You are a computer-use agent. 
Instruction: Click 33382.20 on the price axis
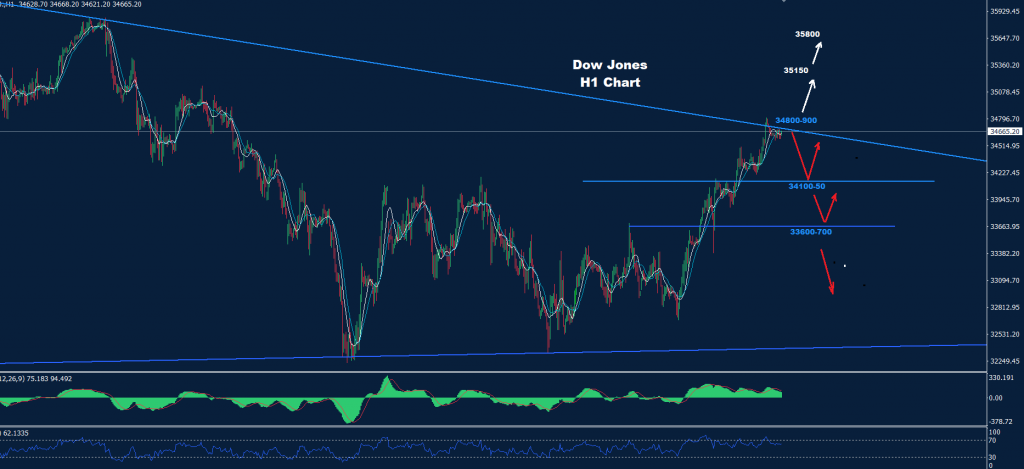click(x=1006, y=253)
